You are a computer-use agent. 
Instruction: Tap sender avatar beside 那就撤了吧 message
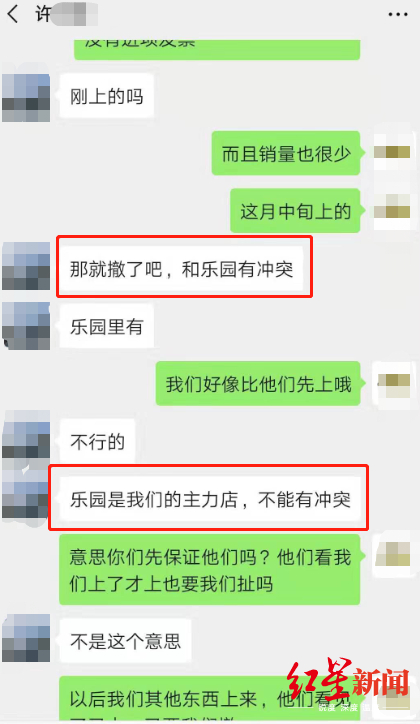point(26,266)
